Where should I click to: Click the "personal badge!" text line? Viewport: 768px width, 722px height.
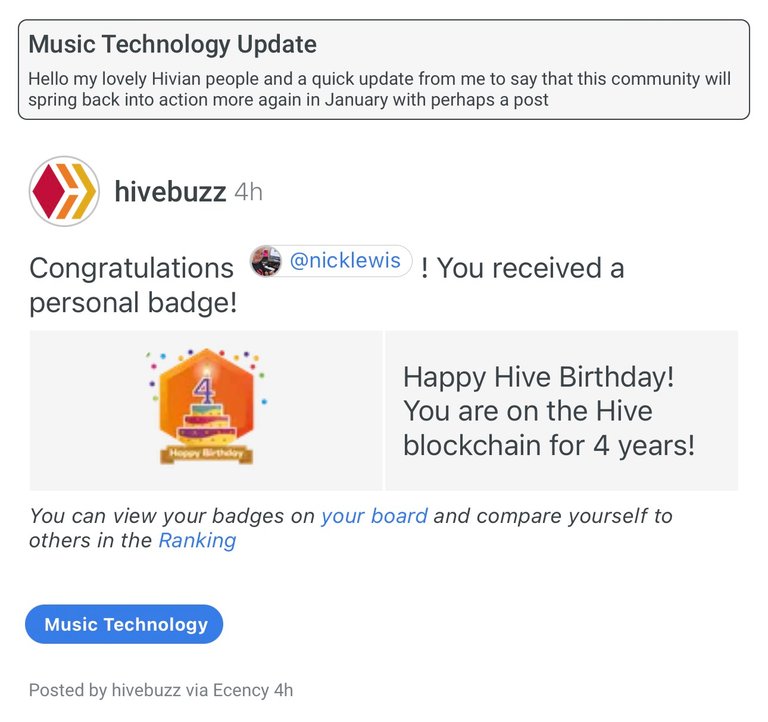point(133,302)
